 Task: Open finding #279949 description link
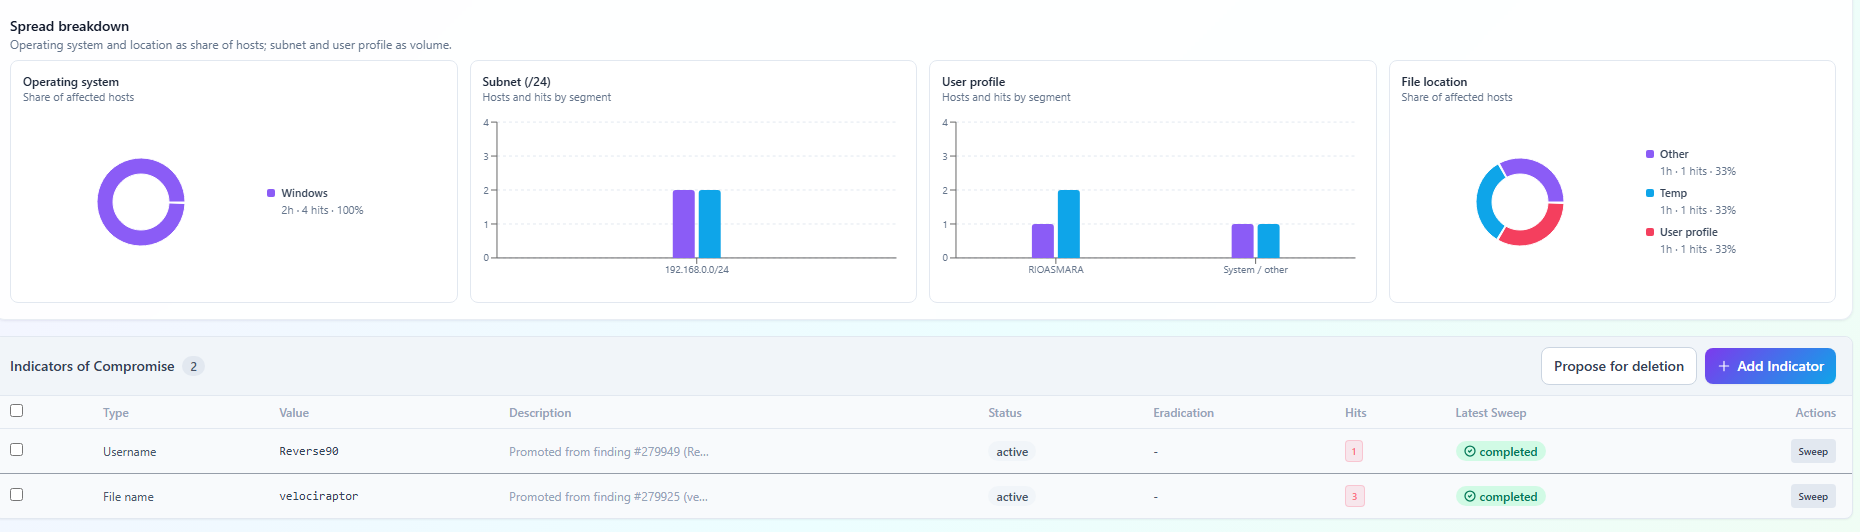point(608,452)
